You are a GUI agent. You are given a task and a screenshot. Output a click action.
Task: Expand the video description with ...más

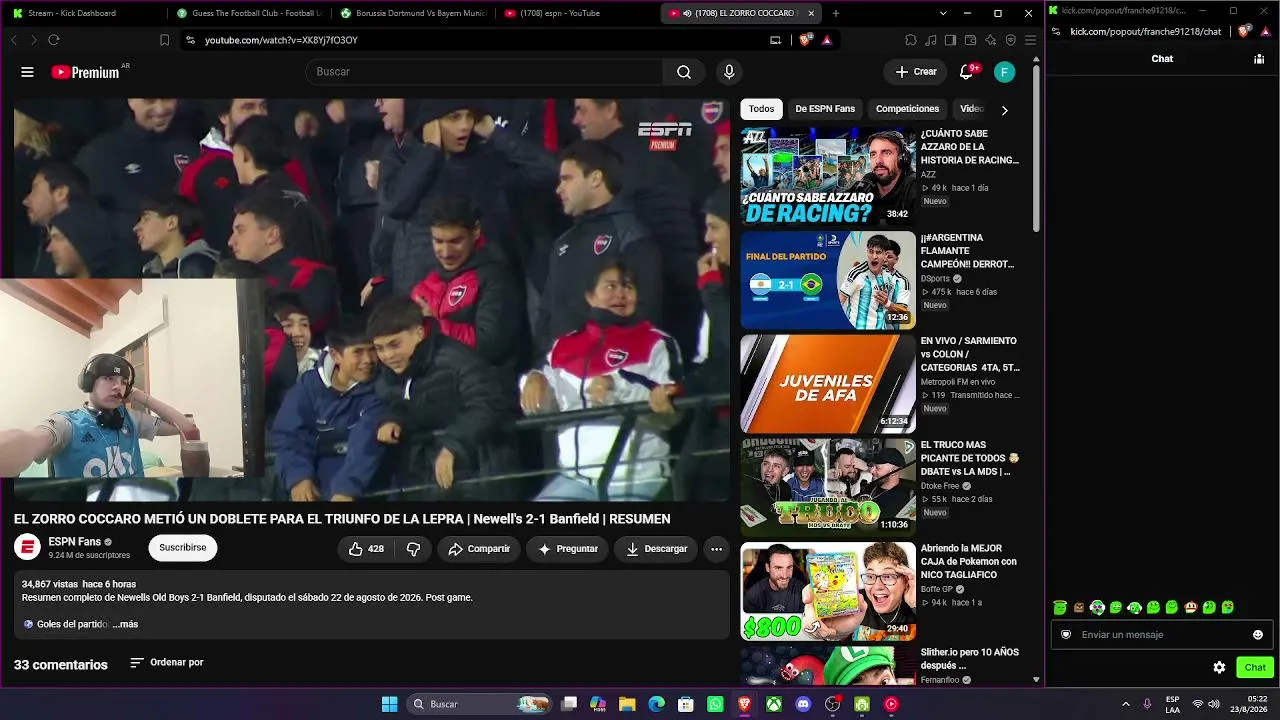(x=125, y=624)
